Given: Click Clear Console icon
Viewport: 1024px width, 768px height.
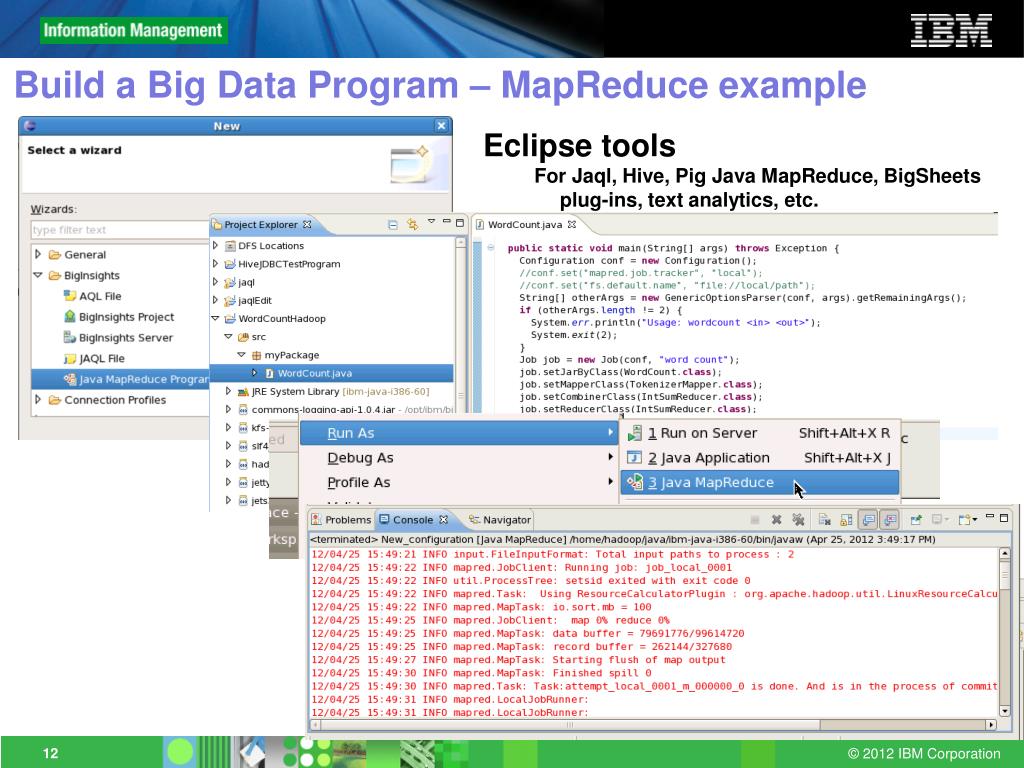Looking at the screenshot, I should point(825,520).
